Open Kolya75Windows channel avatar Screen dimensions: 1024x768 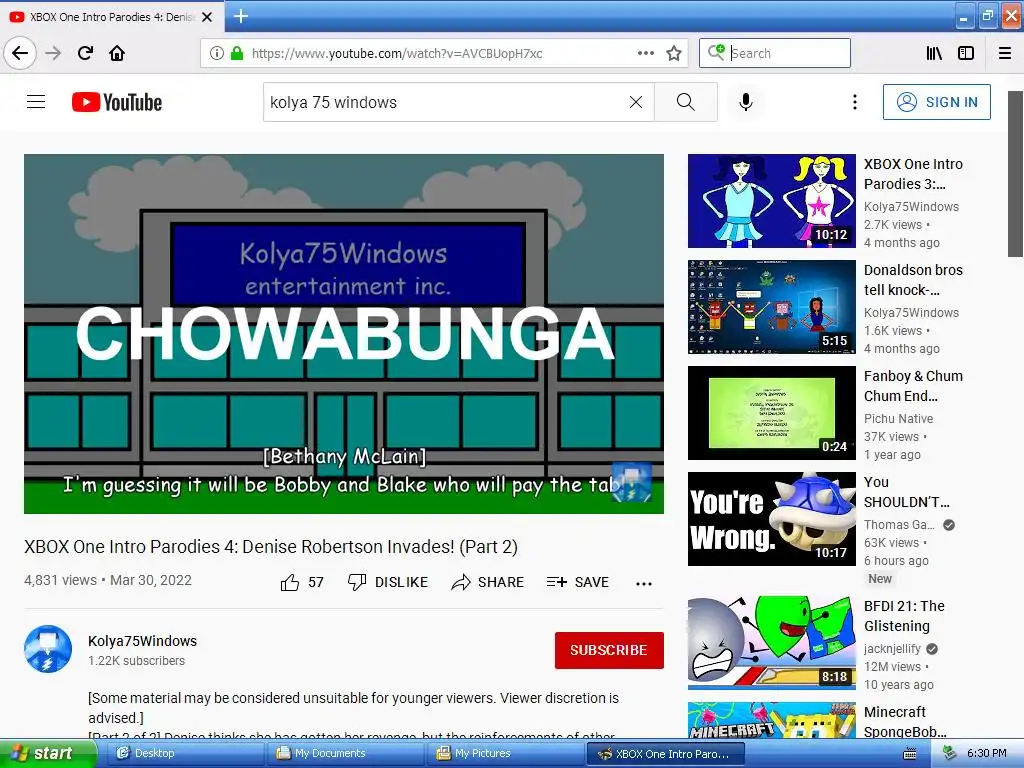(48, 649)
